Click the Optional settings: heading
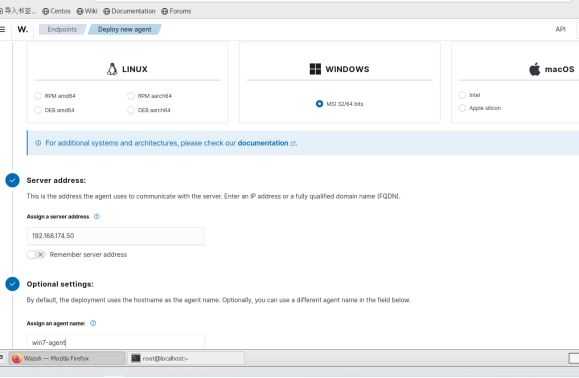Screen dimensions: 579x378 60,284
